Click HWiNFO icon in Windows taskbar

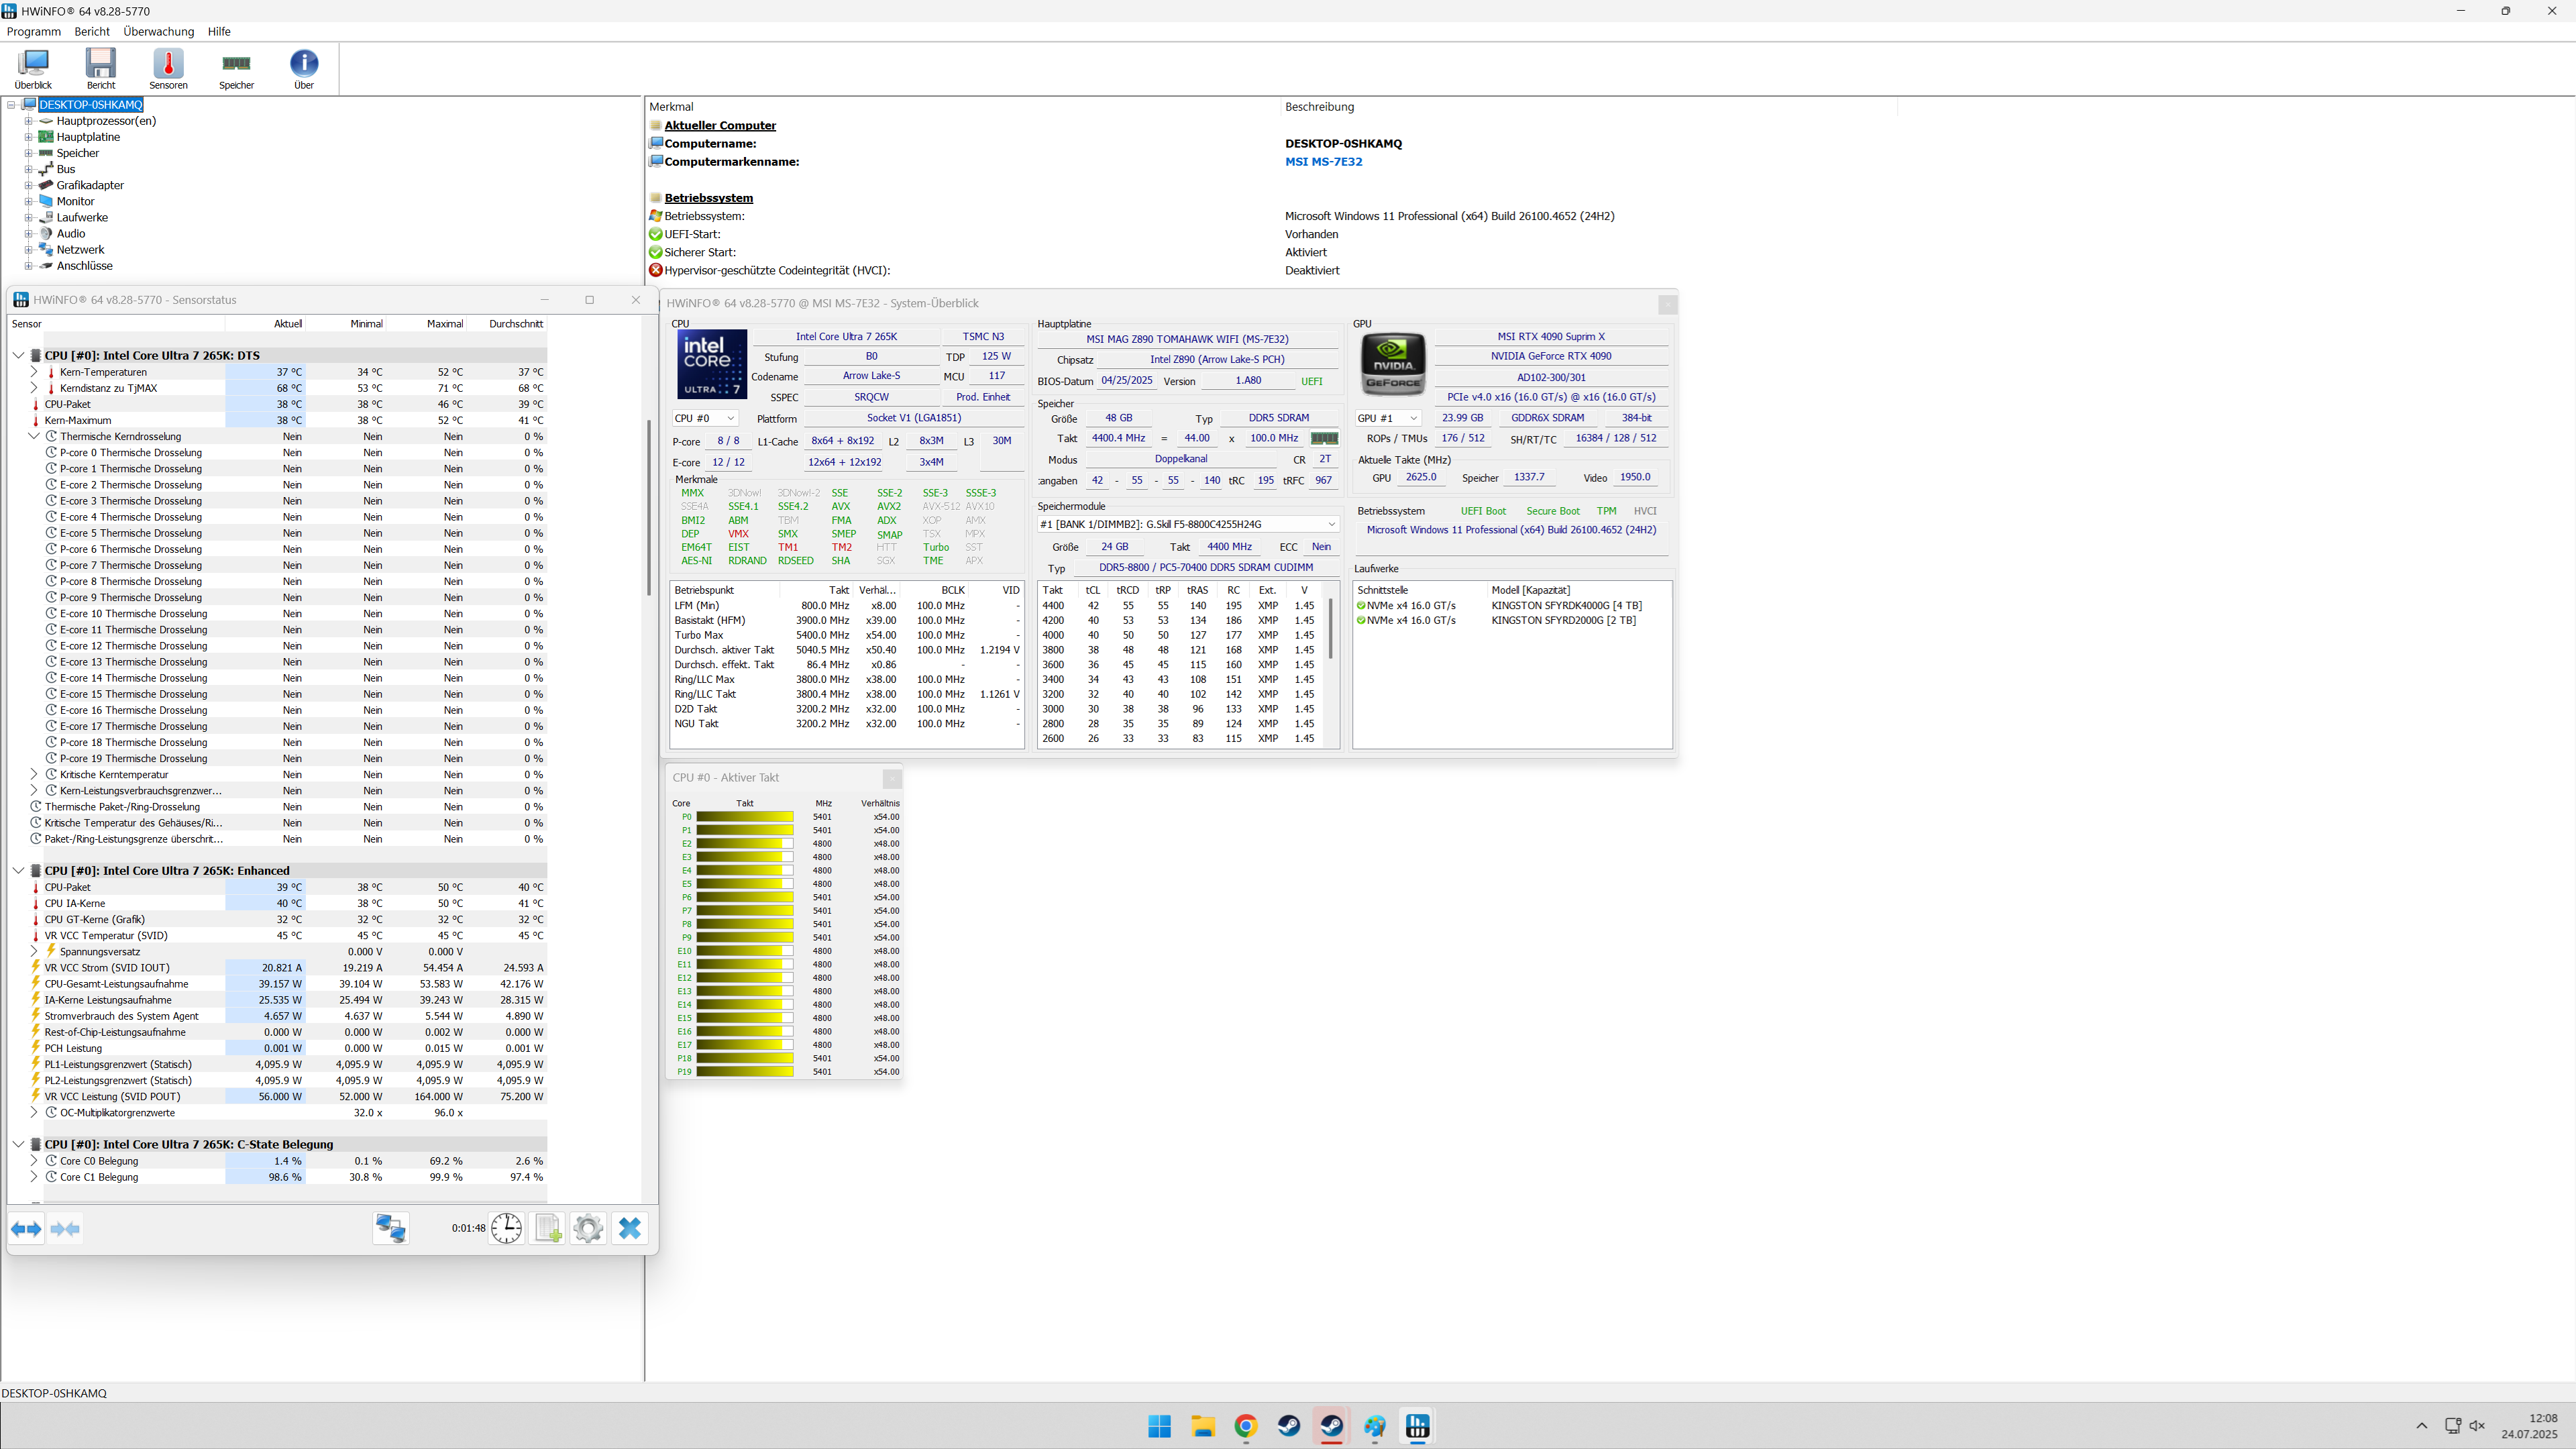point(1417,1426)
